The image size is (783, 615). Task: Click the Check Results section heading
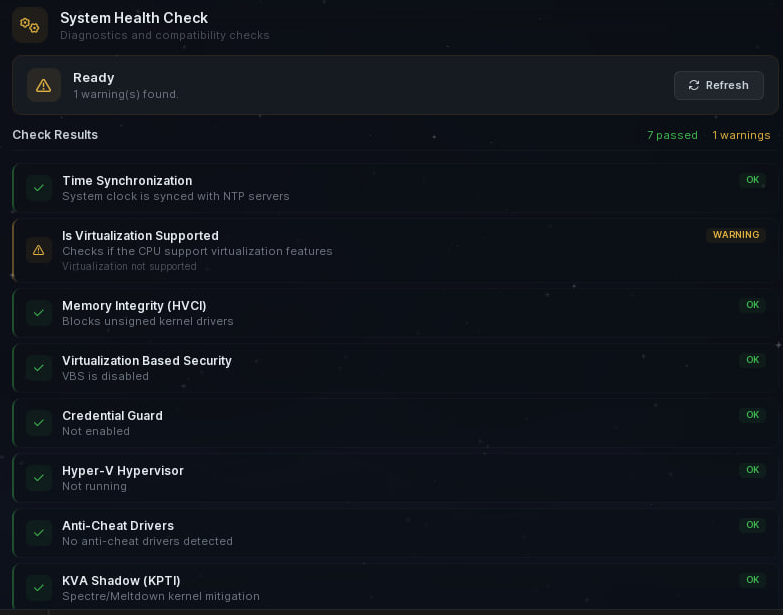[x=55, y=135]
